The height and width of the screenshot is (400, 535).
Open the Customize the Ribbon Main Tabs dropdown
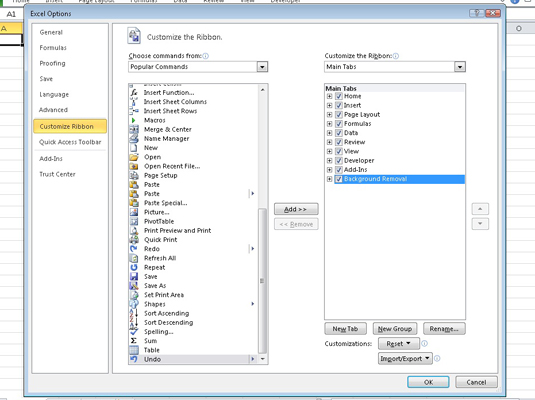[460, 67]
